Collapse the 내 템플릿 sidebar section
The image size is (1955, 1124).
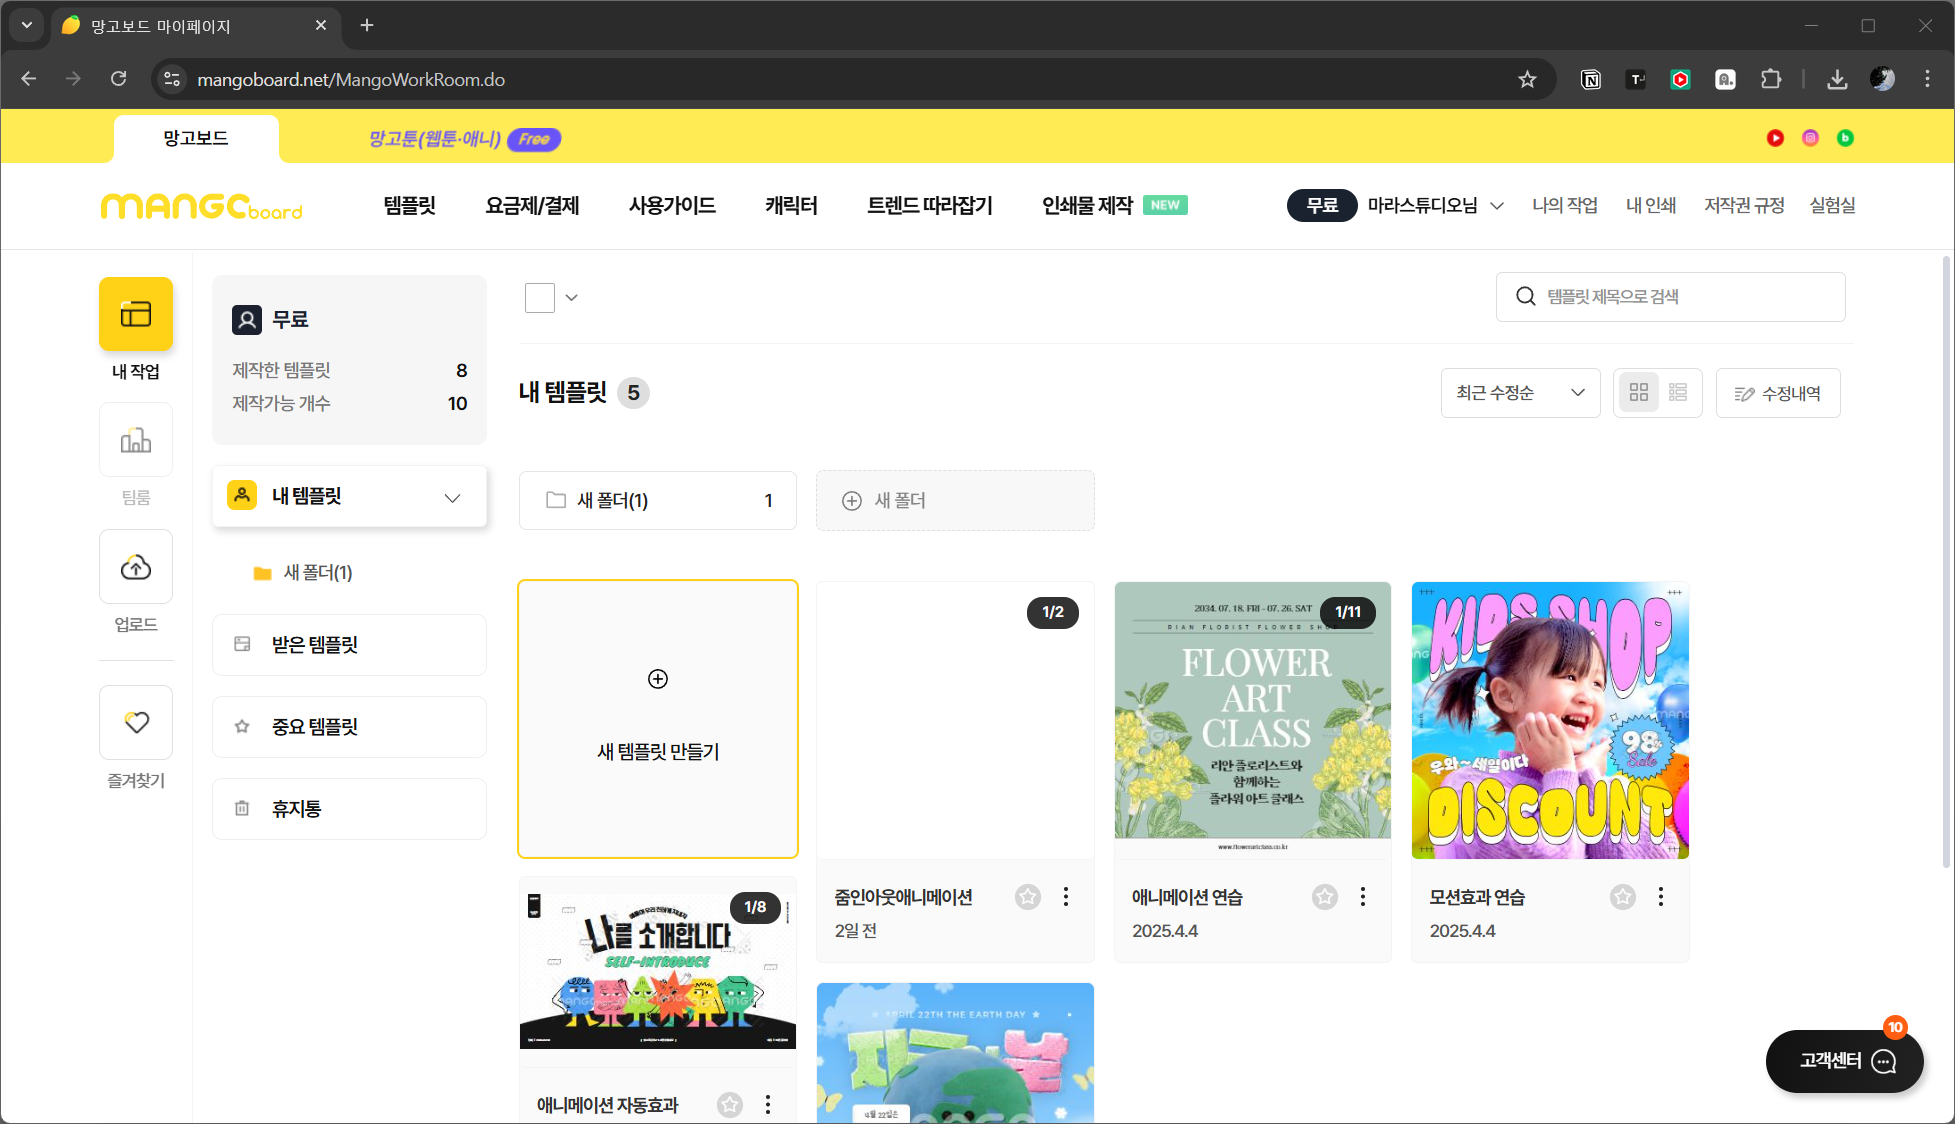pyautogui.click(x=452, y=497)
